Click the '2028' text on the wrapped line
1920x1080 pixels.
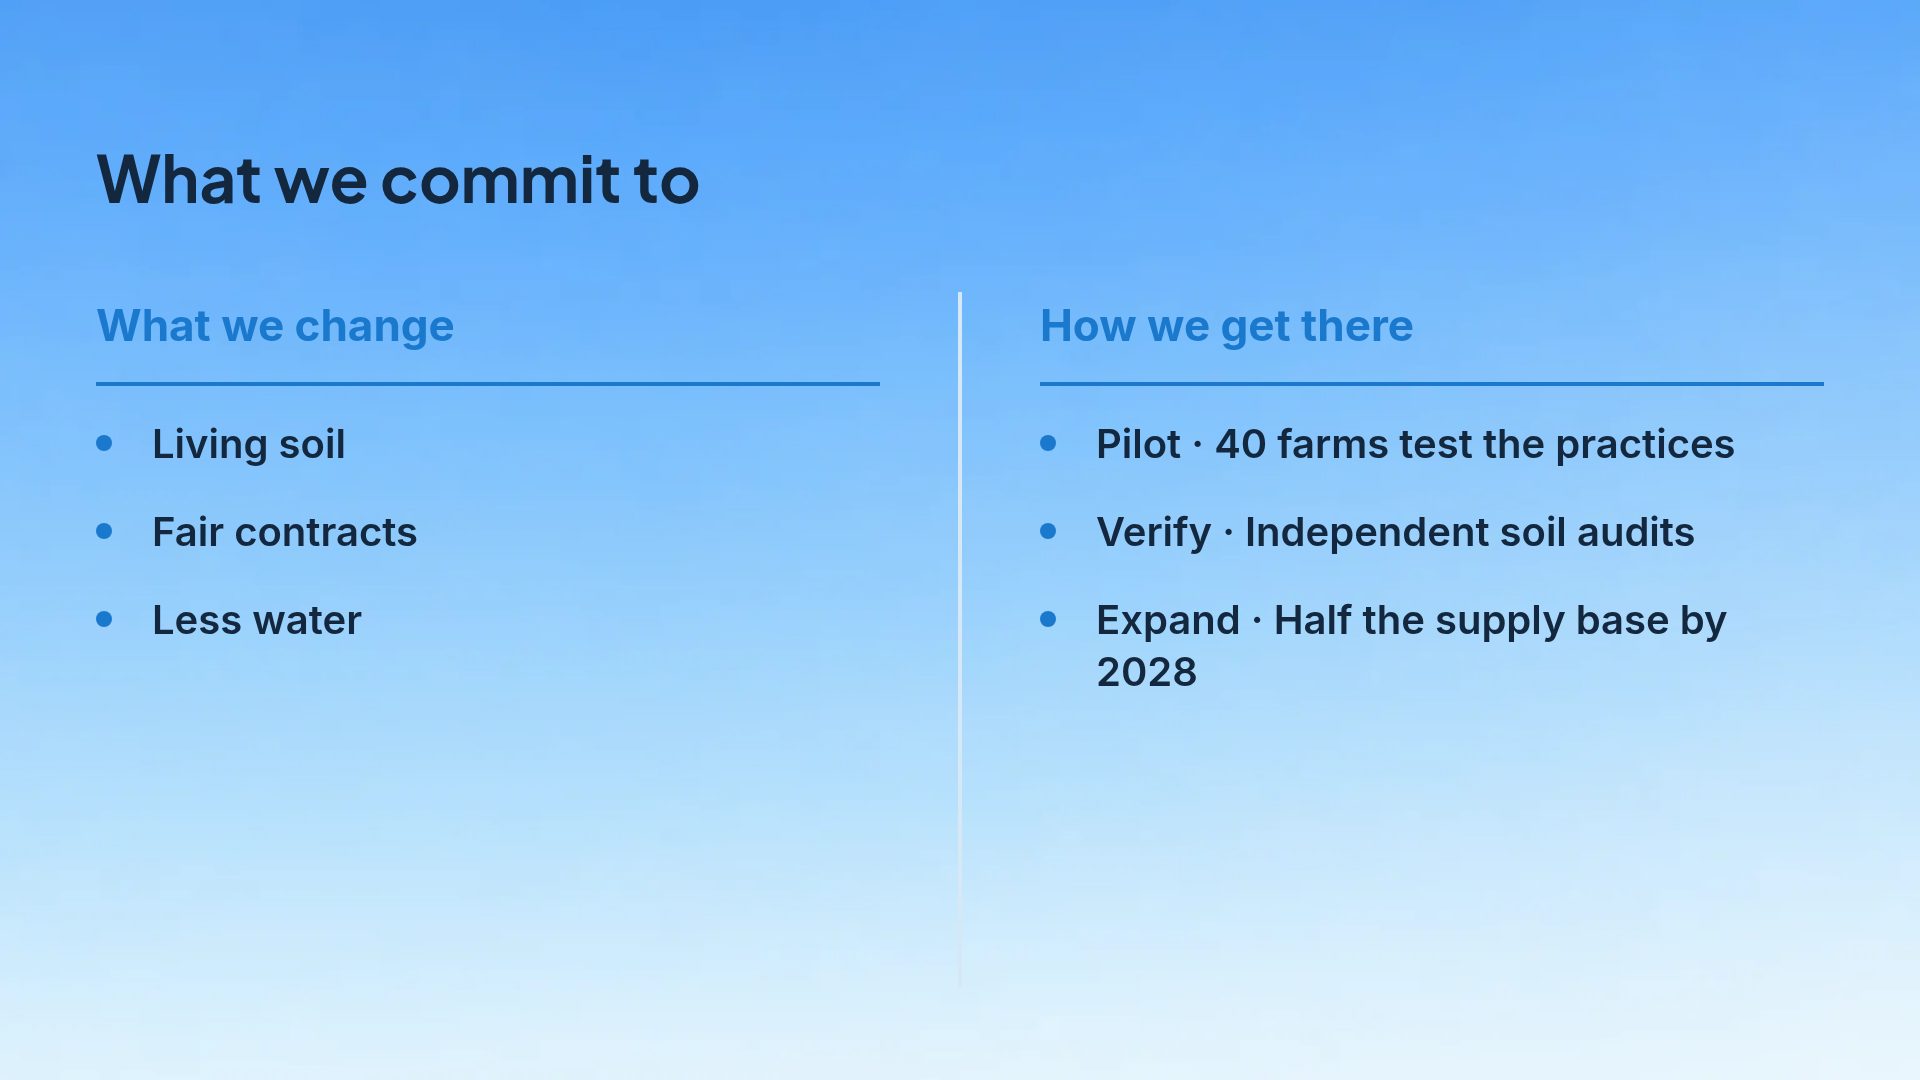tap(1147, 672)
